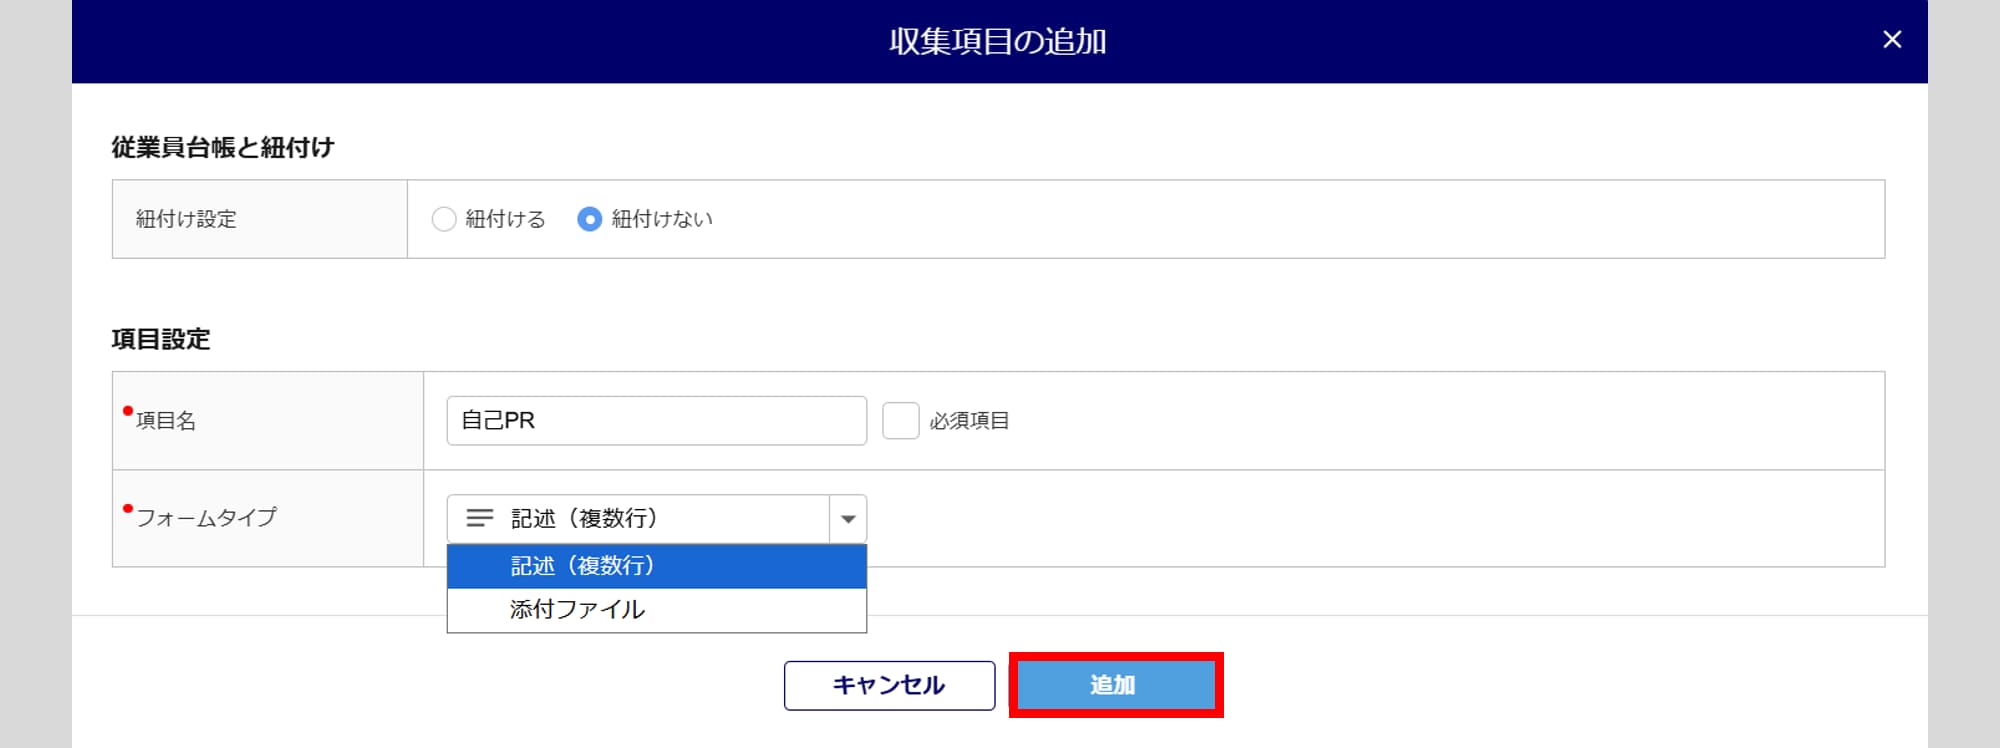Viewport: 2000px width, 748px height.
Task: Click the multi-line text icon in form type box
Action: [x=480, y=518]
